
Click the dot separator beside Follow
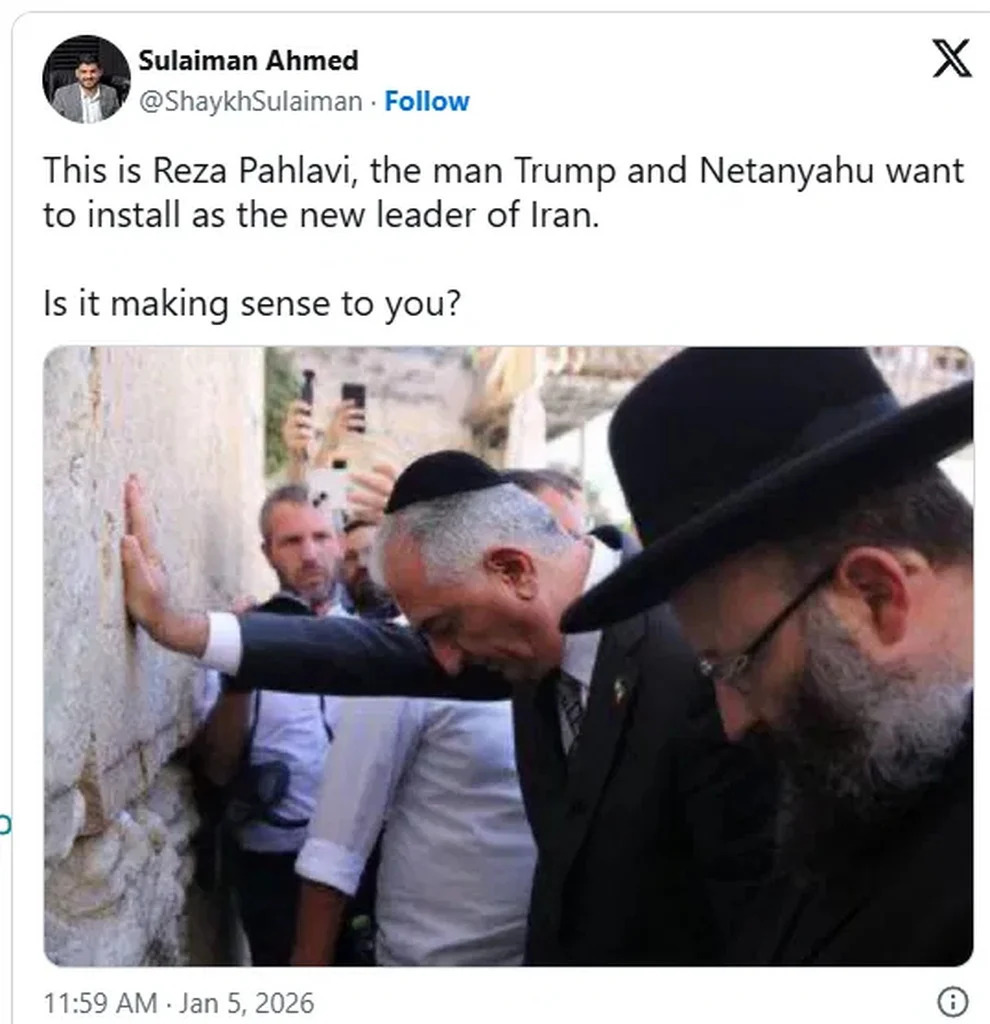click(374, 102)
